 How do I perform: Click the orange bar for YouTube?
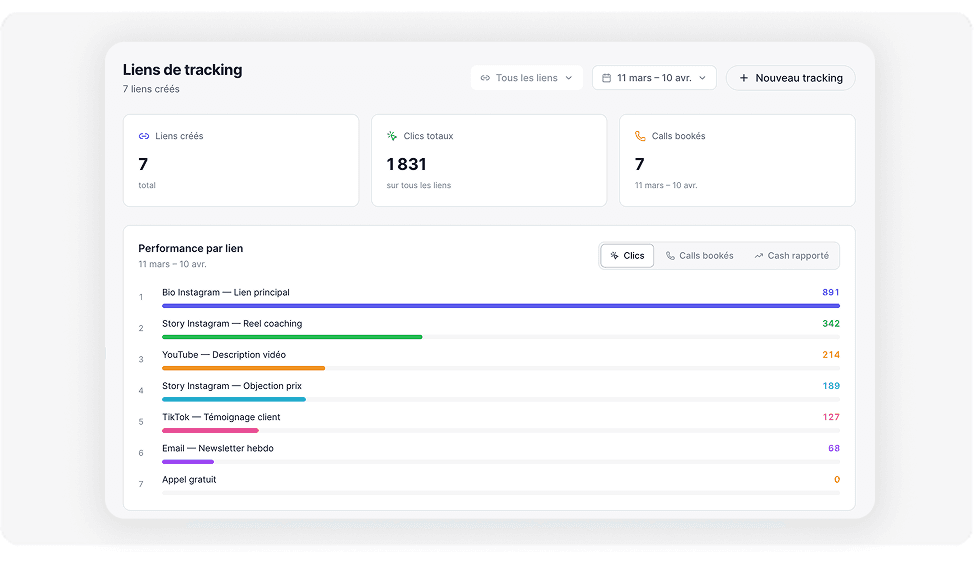click(x=244, y=368)
